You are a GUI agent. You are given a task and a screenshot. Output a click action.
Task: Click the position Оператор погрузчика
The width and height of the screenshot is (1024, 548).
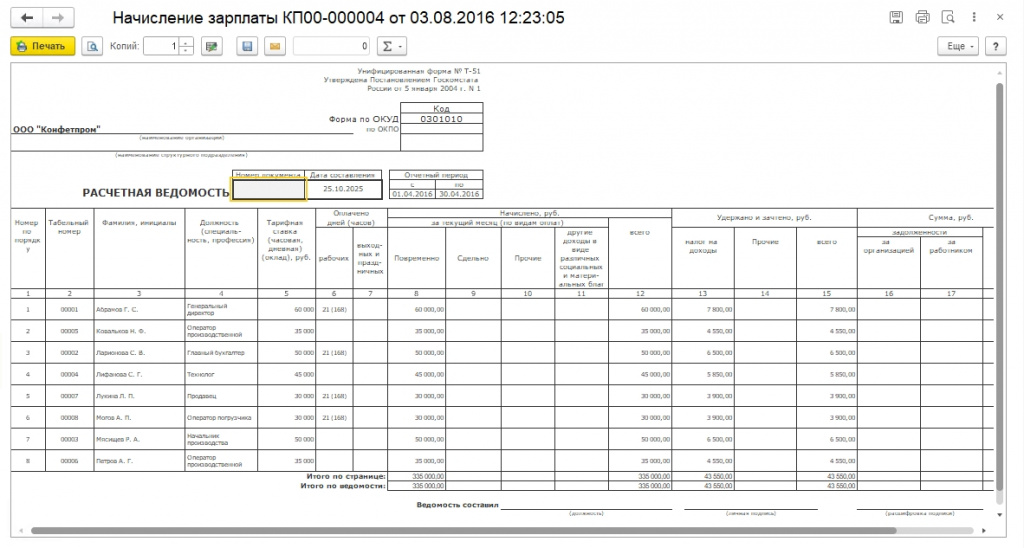[219, 417]
